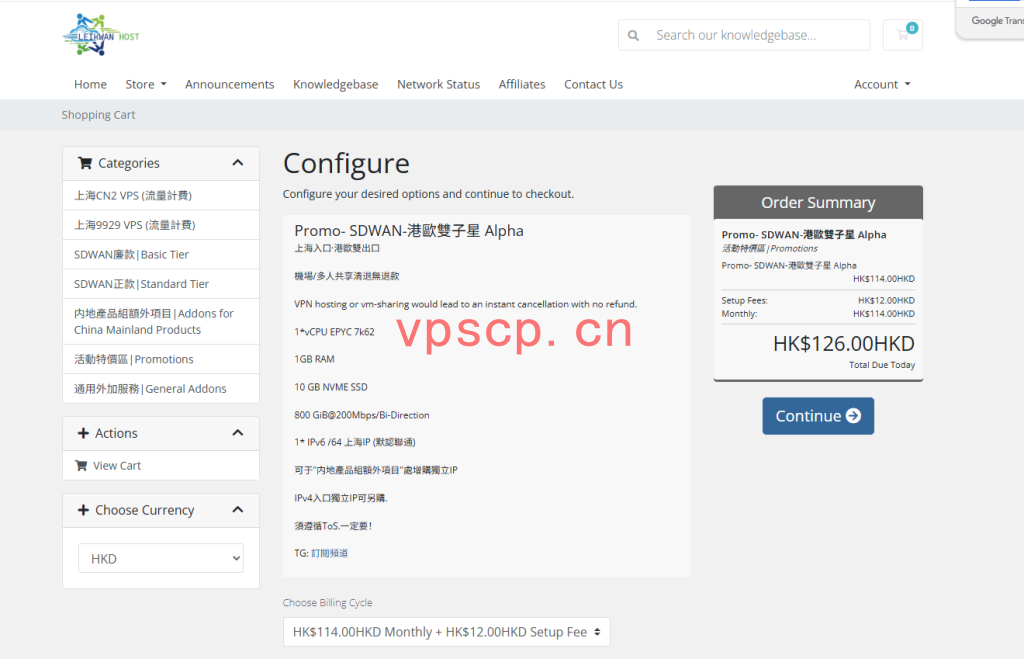This screenshot has height=659, width=1024.
Task: Select 上海9929 VPS category
Action: pyautogui.click(x=161, y=225)
